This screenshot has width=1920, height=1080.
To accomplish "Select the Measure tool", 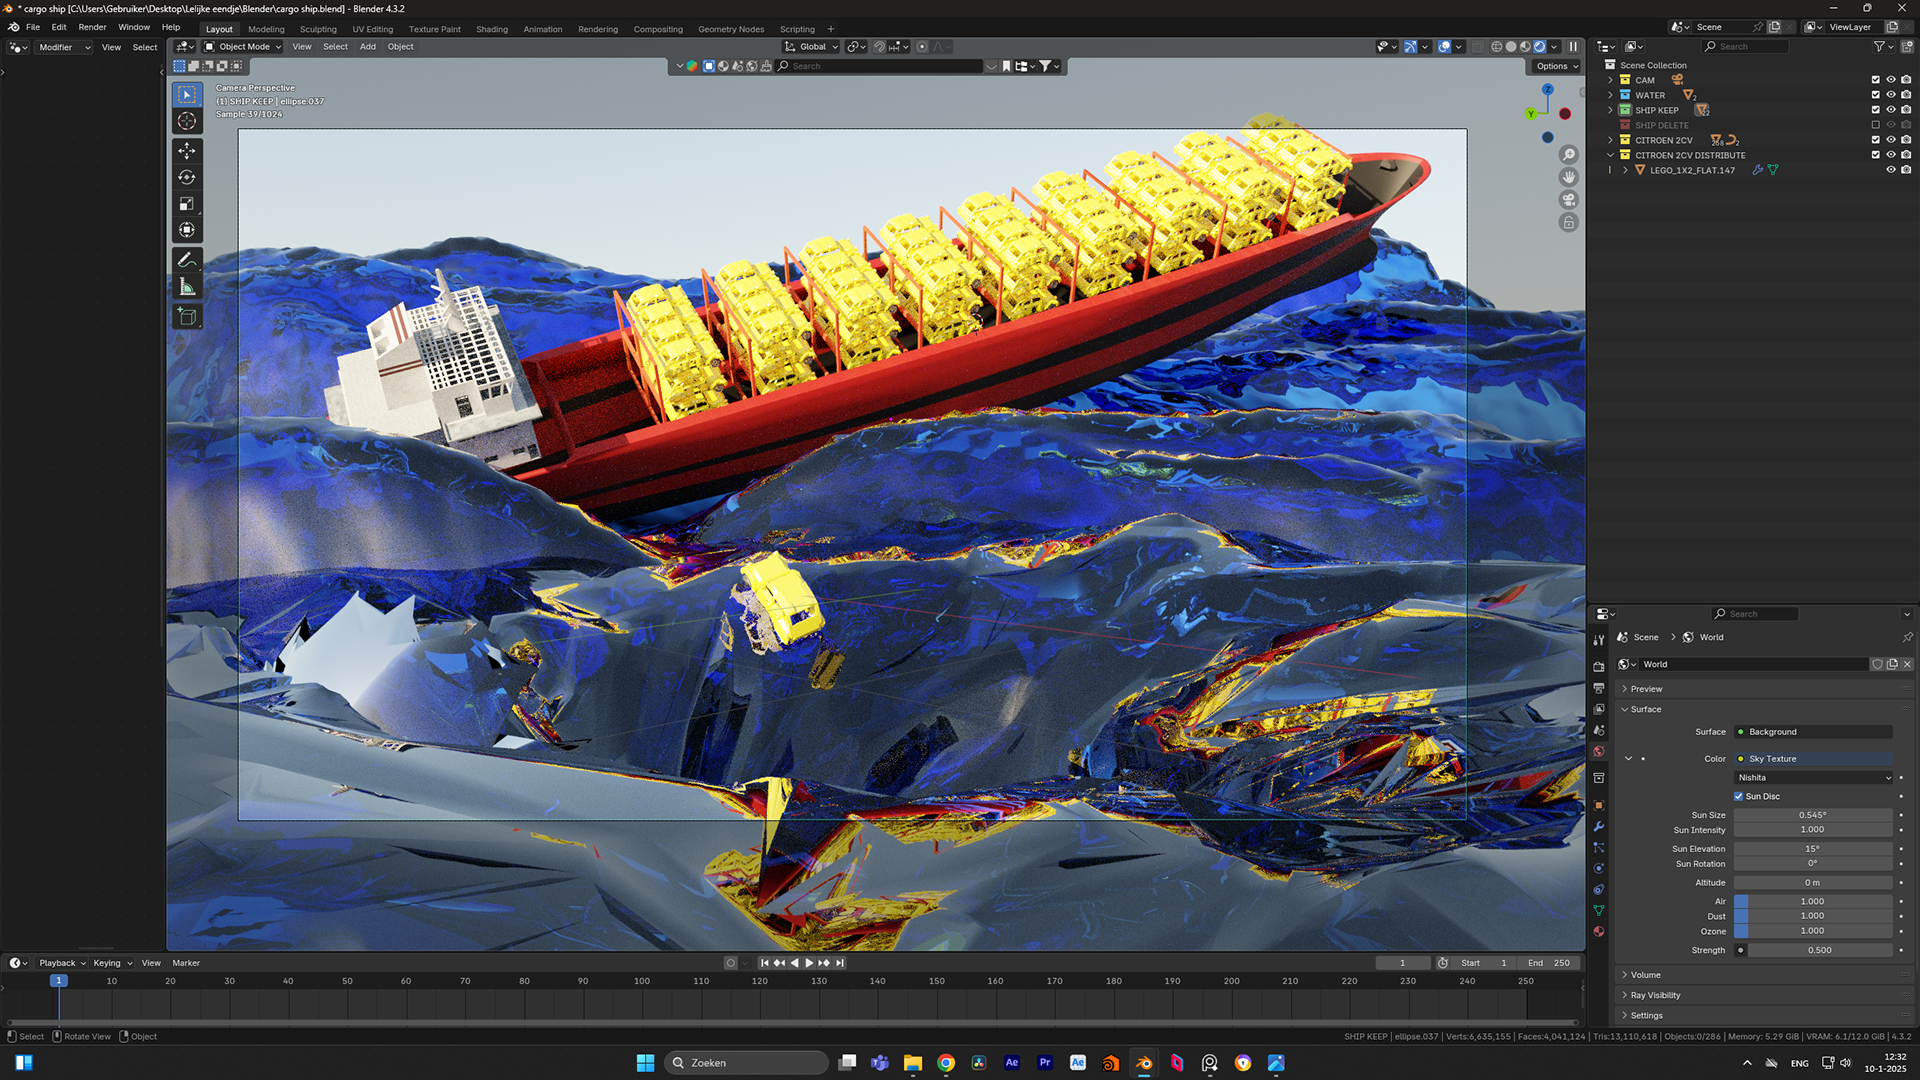I will tap(187, 287).
